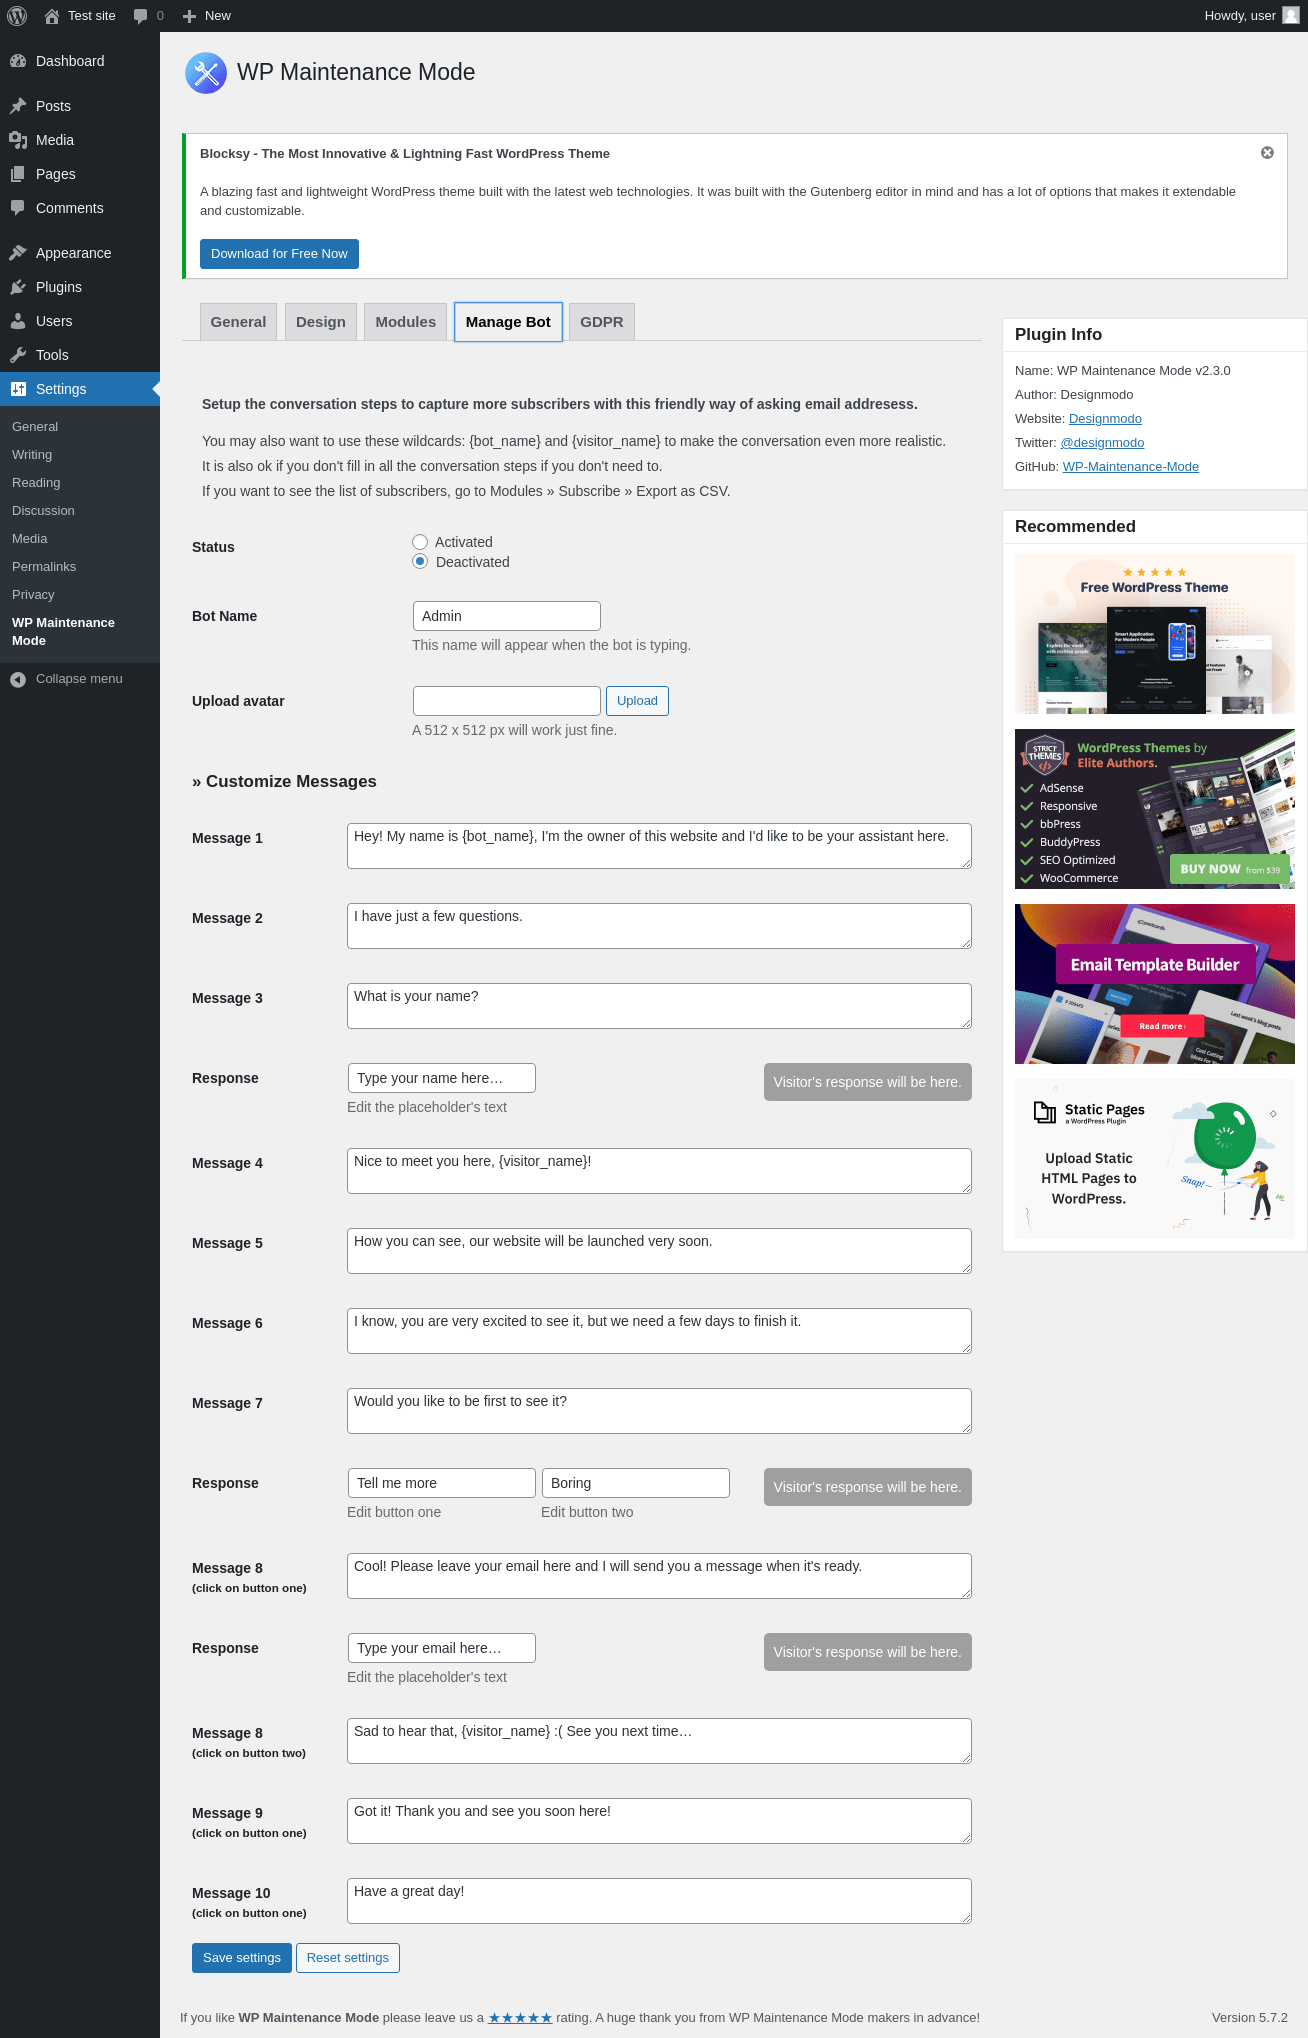Click into the Message 10 textarea

(659, 1901)
